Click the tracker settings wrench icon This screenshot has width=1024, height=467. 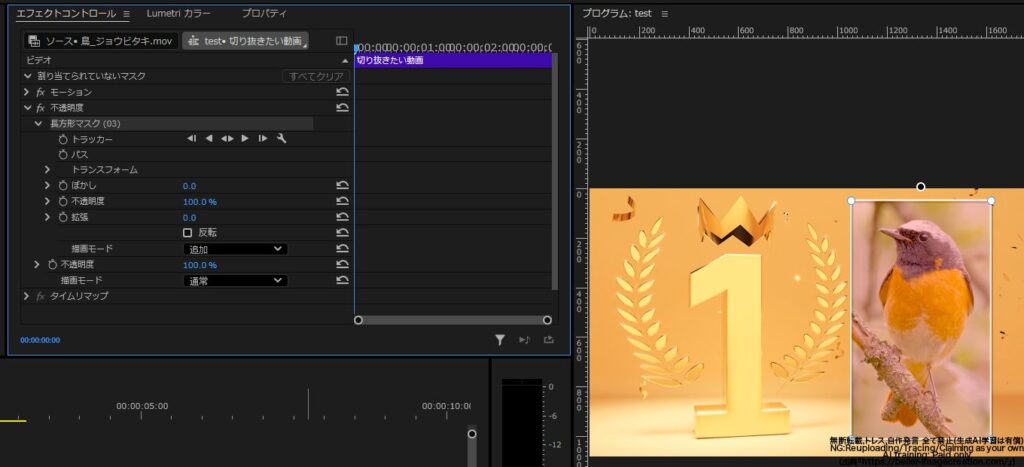click(x=281, y=138)
